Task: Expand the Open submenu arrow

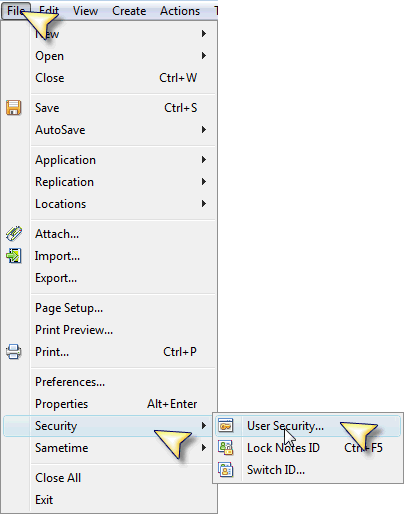Action: [204, 55]
